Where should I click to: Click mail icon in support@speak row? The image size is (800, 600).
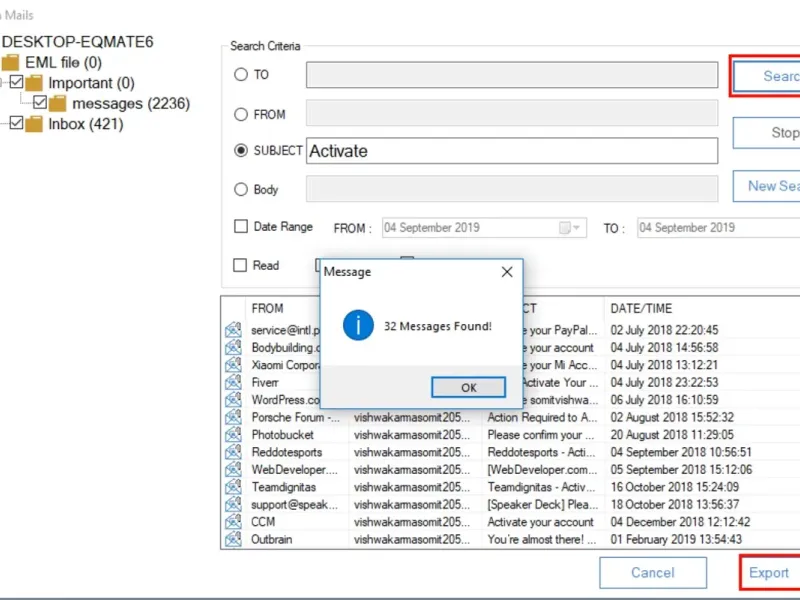(233, 504)
